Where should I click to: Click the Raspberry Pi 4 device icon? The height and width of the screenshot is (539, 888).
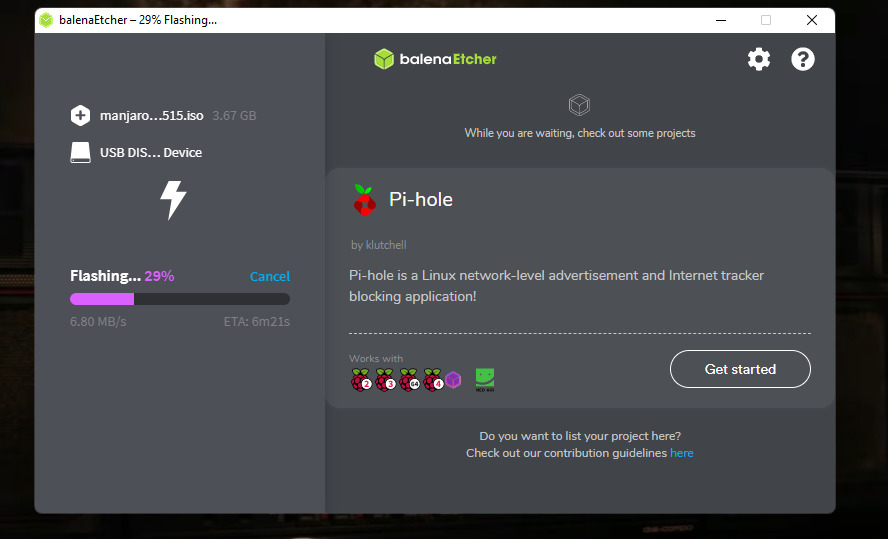433,380
